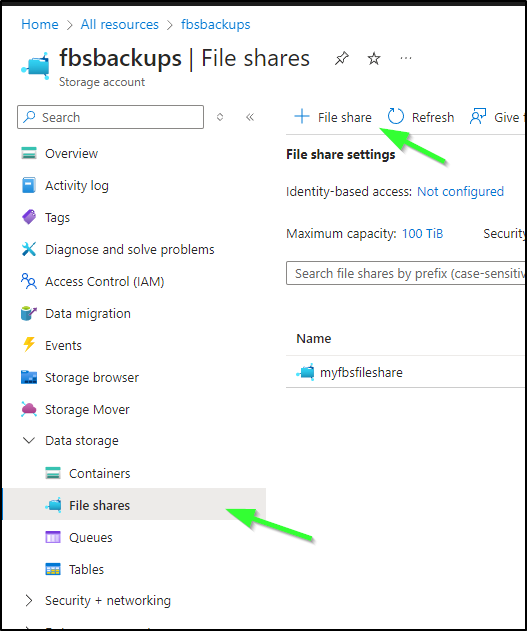Pin fbsbackups blade with pushpin icon

point(342,59)
